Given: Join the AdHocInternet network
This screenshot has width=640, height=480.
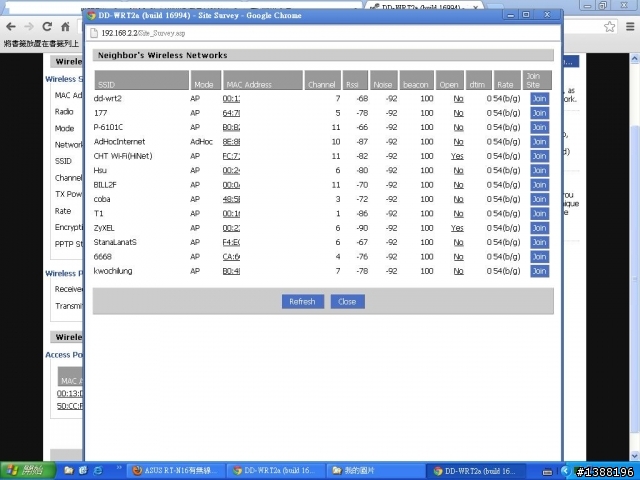Looking at the screenshot, I should pyautogui.click(x=539, y=142).
